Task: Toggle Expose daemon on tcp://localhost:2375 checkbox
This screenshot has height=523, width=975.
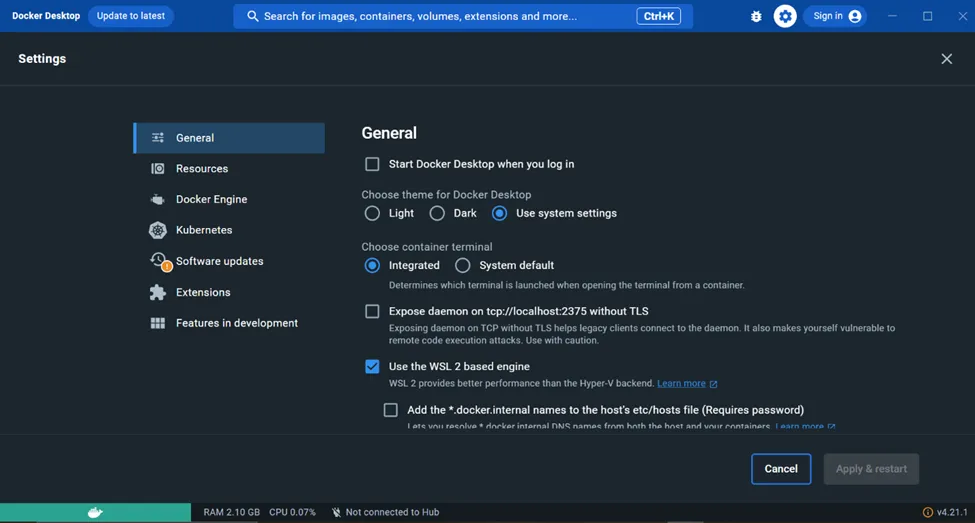Action: coord(372,311)
